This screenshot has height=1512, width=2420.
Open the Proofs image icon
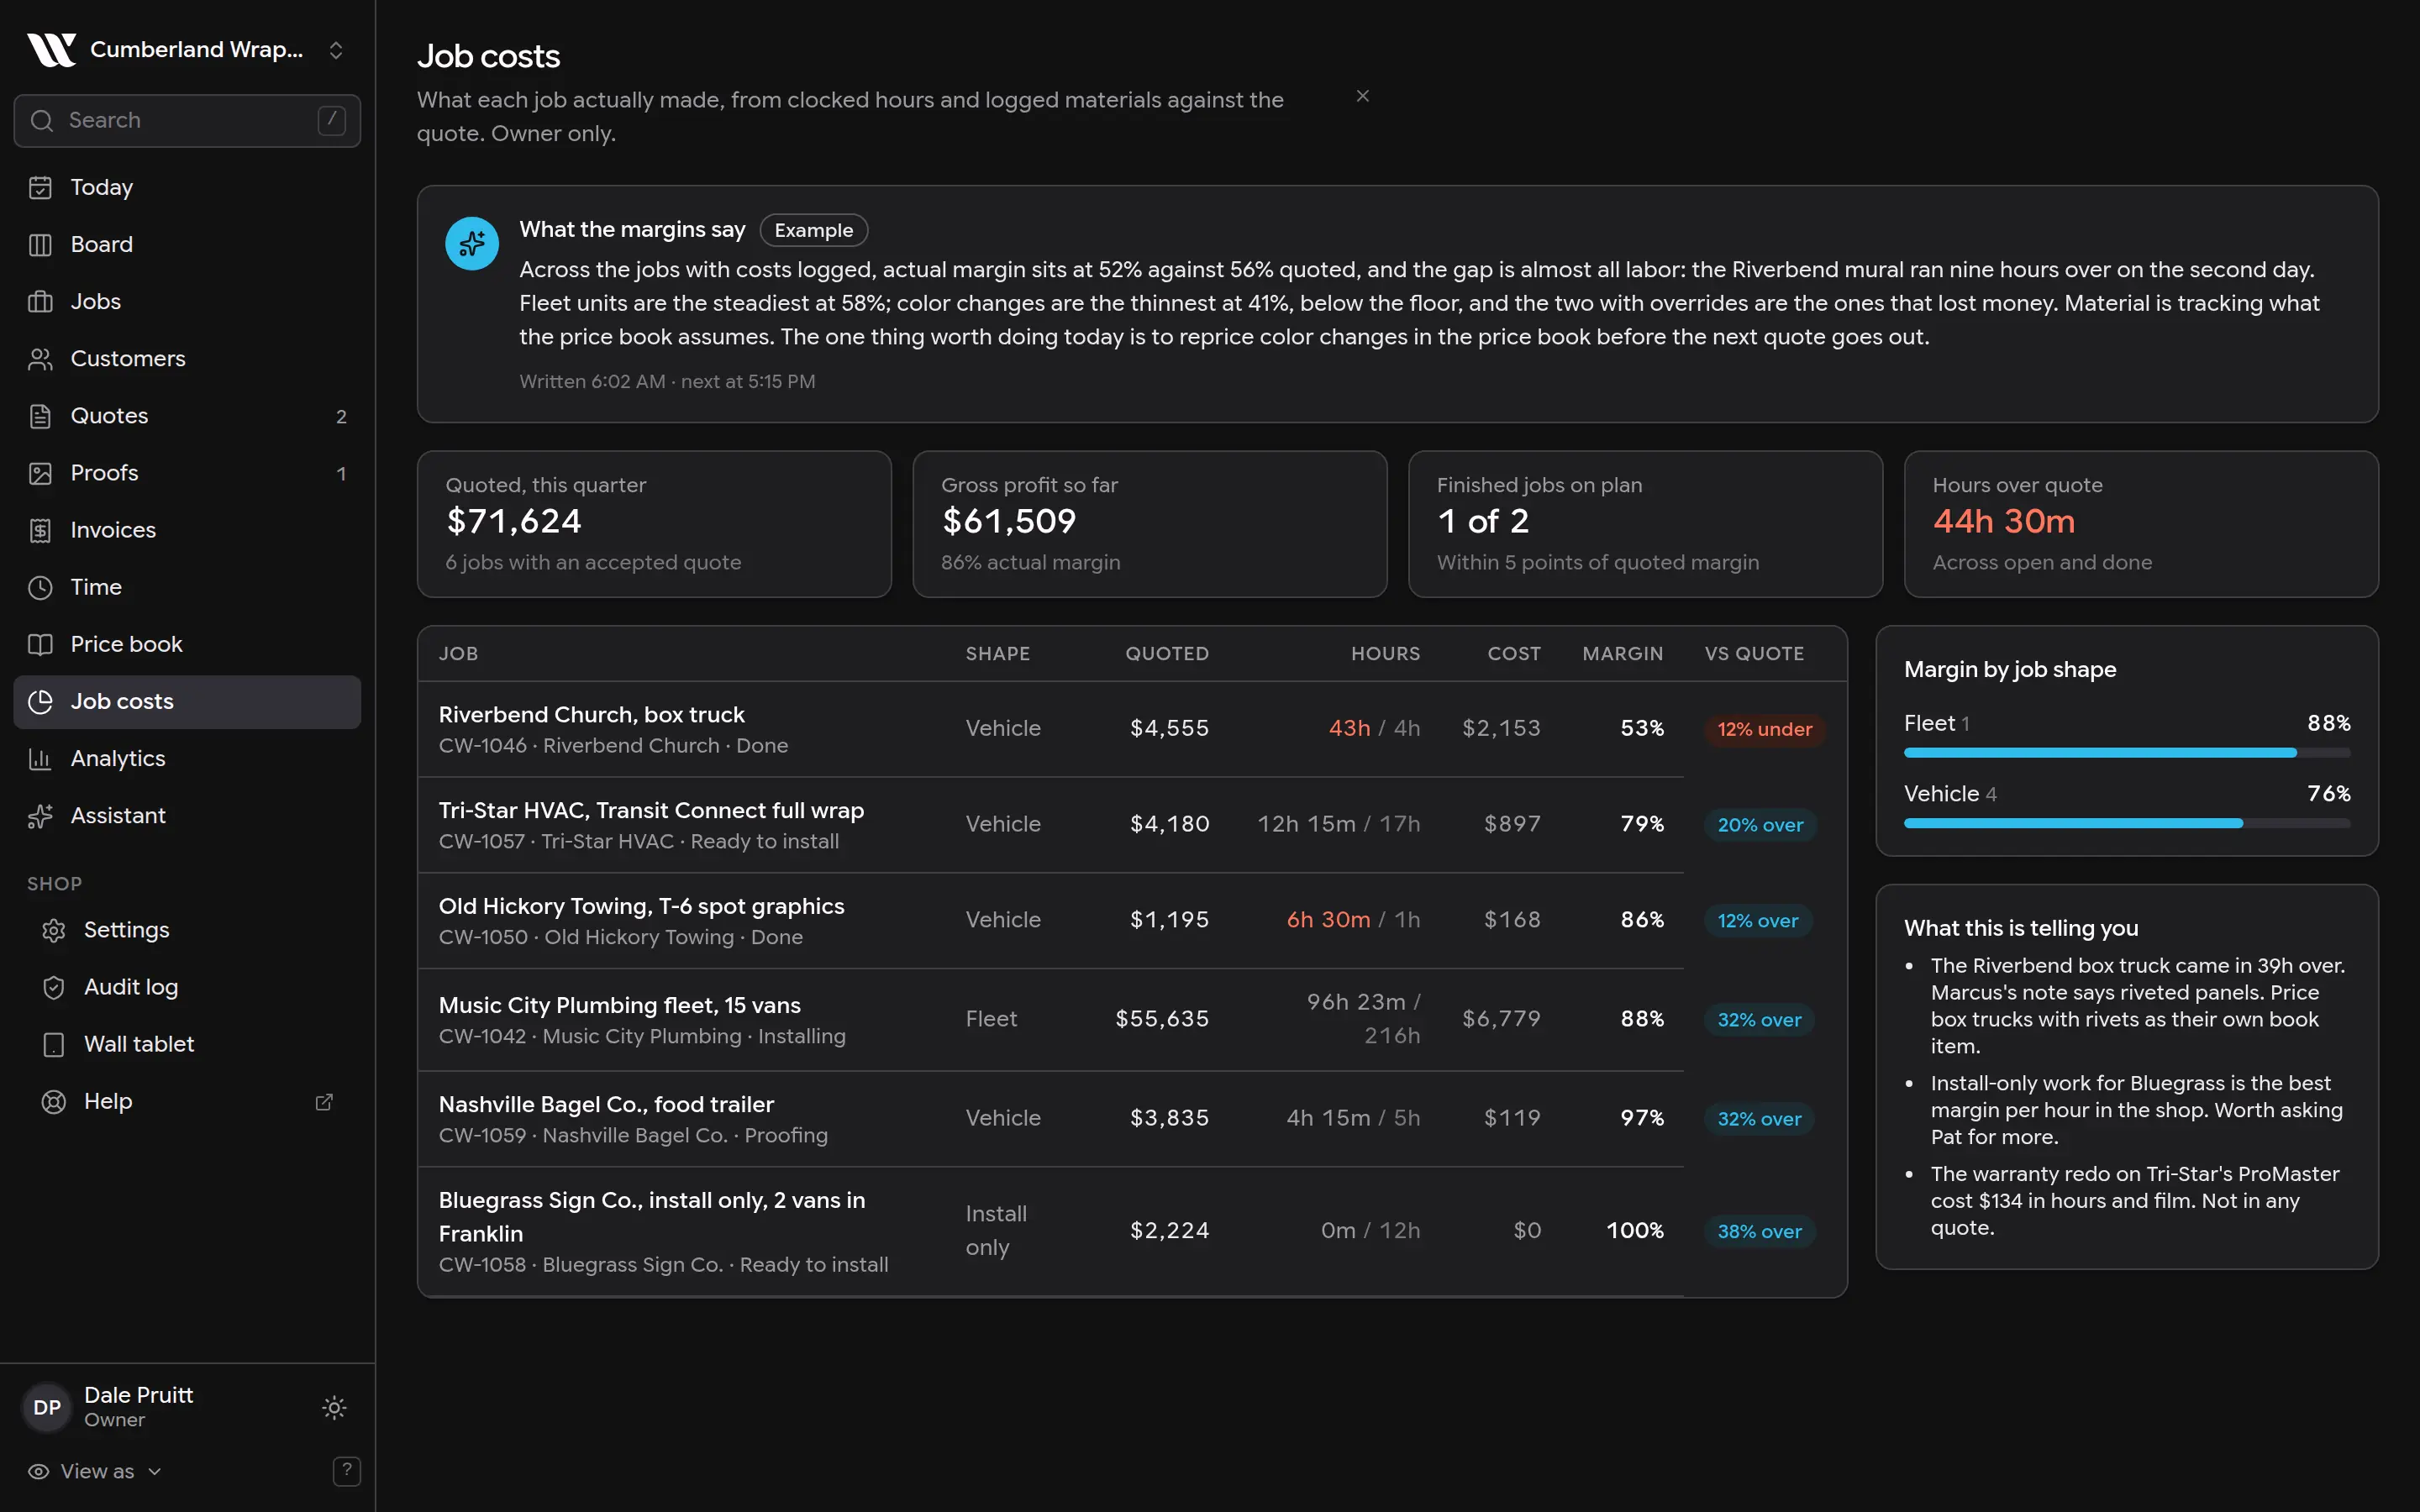click(x=40, y=473)
